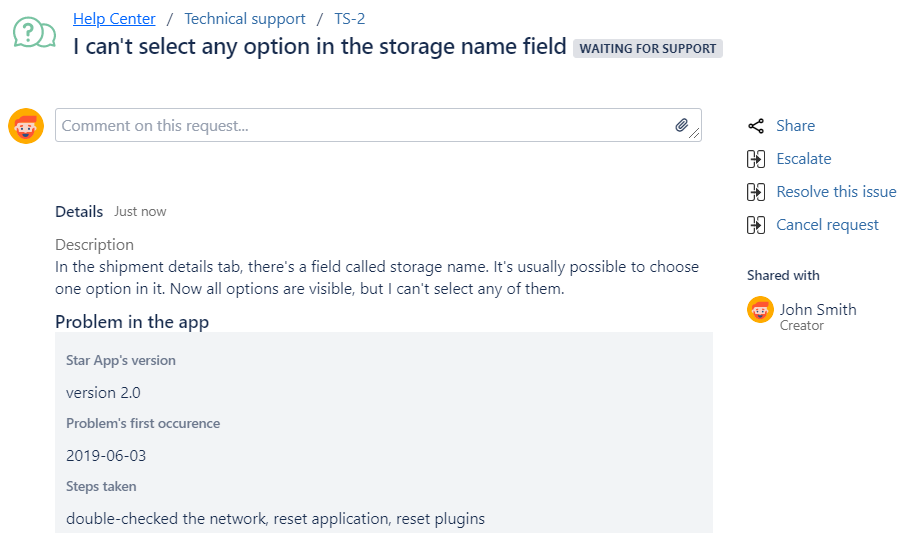Click John Smith's avatar under Shared with
Screen dimensions: 906x548
760,310
